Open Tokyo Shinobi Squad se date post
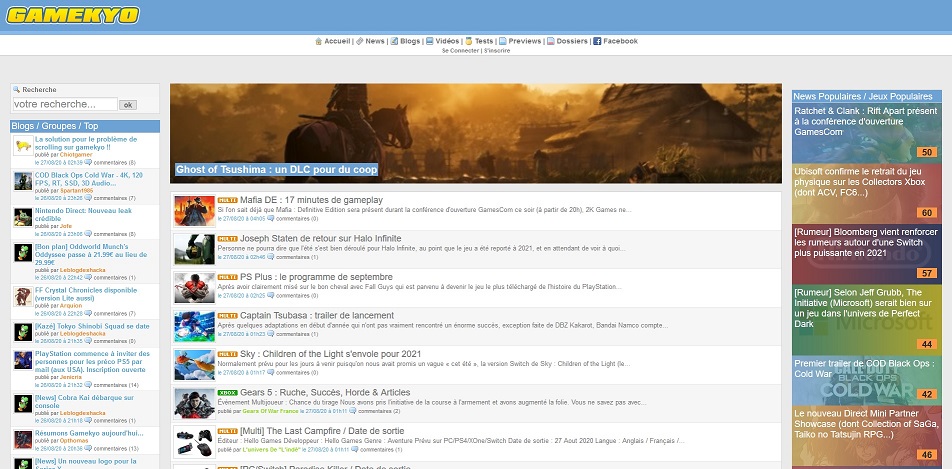The width and height of the screenshot is (952, 469). (92, 326)
